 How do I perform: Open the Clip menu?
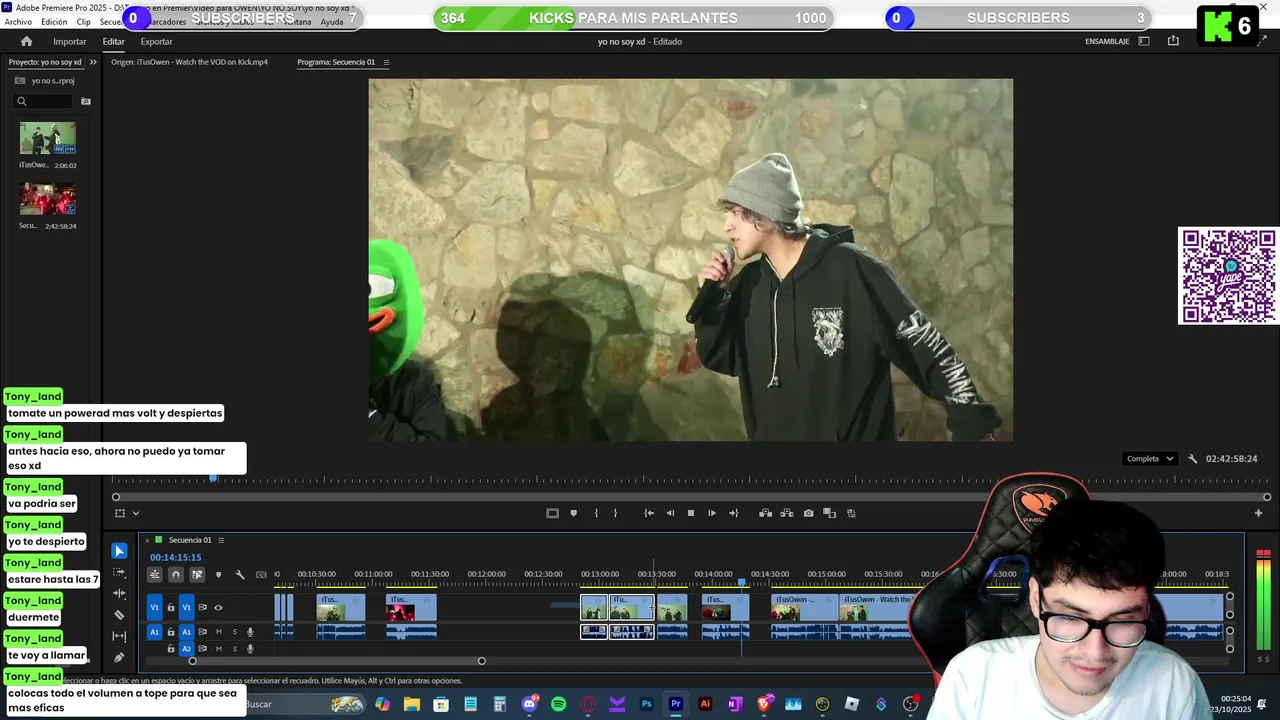(84, 22)
